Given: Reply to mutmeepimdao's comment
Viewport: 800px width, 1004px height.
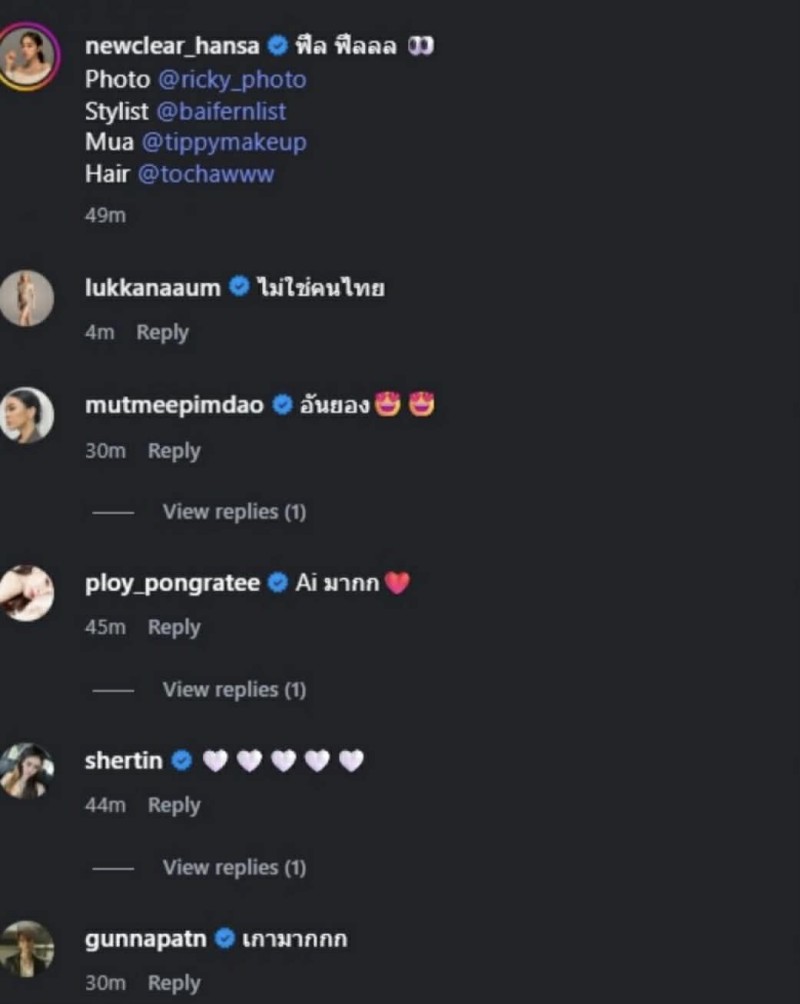Looking at the screenshot, I should coord(174,451).
